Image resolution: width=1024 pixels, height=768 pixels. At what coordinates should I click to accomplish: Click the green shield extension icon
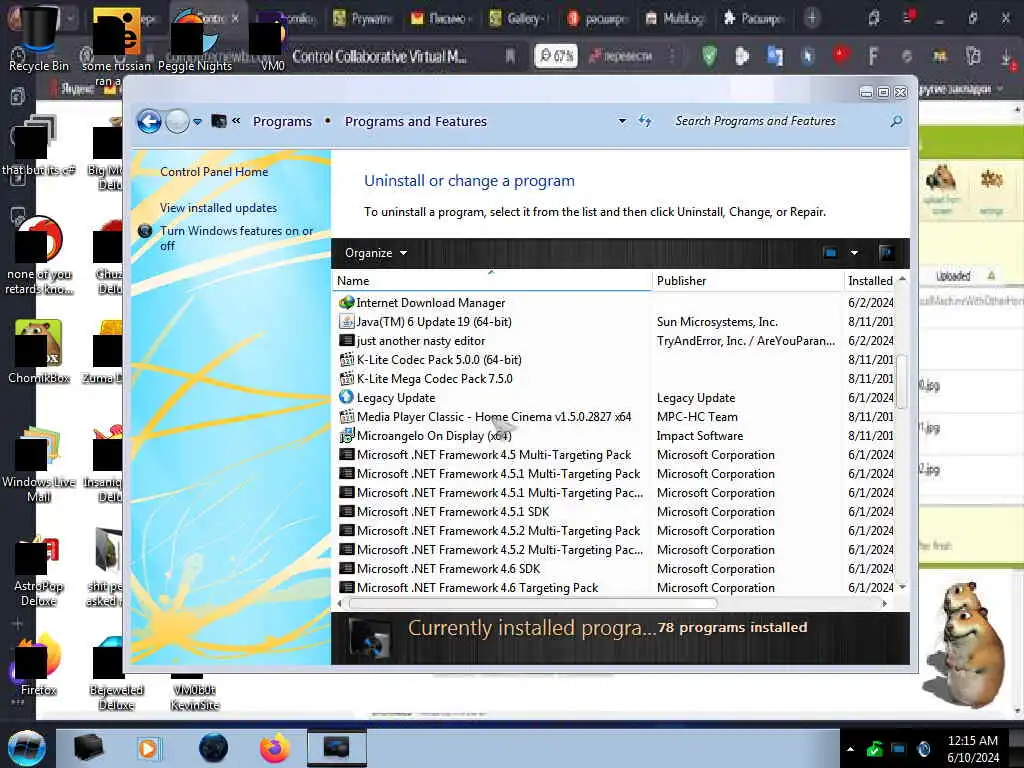[709, 56]
